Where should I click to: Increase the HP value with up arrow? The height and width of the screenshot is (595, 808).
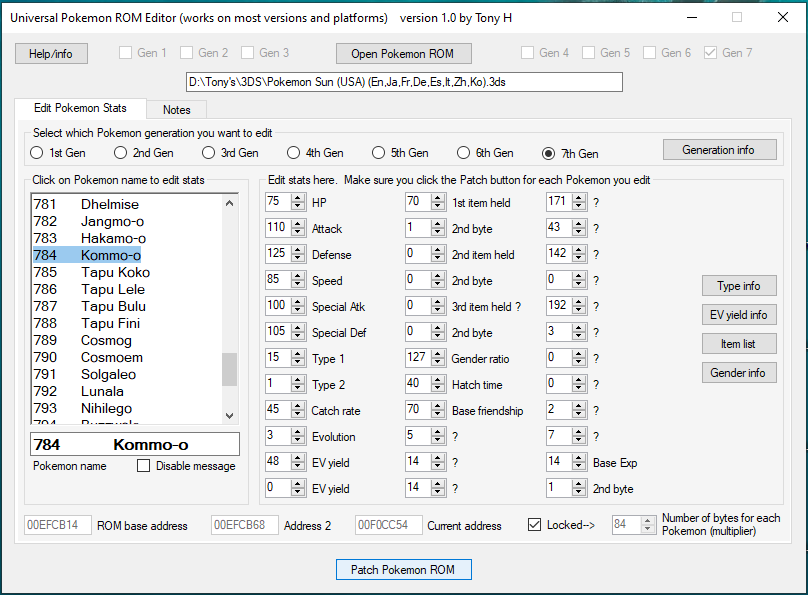point(298,198)
